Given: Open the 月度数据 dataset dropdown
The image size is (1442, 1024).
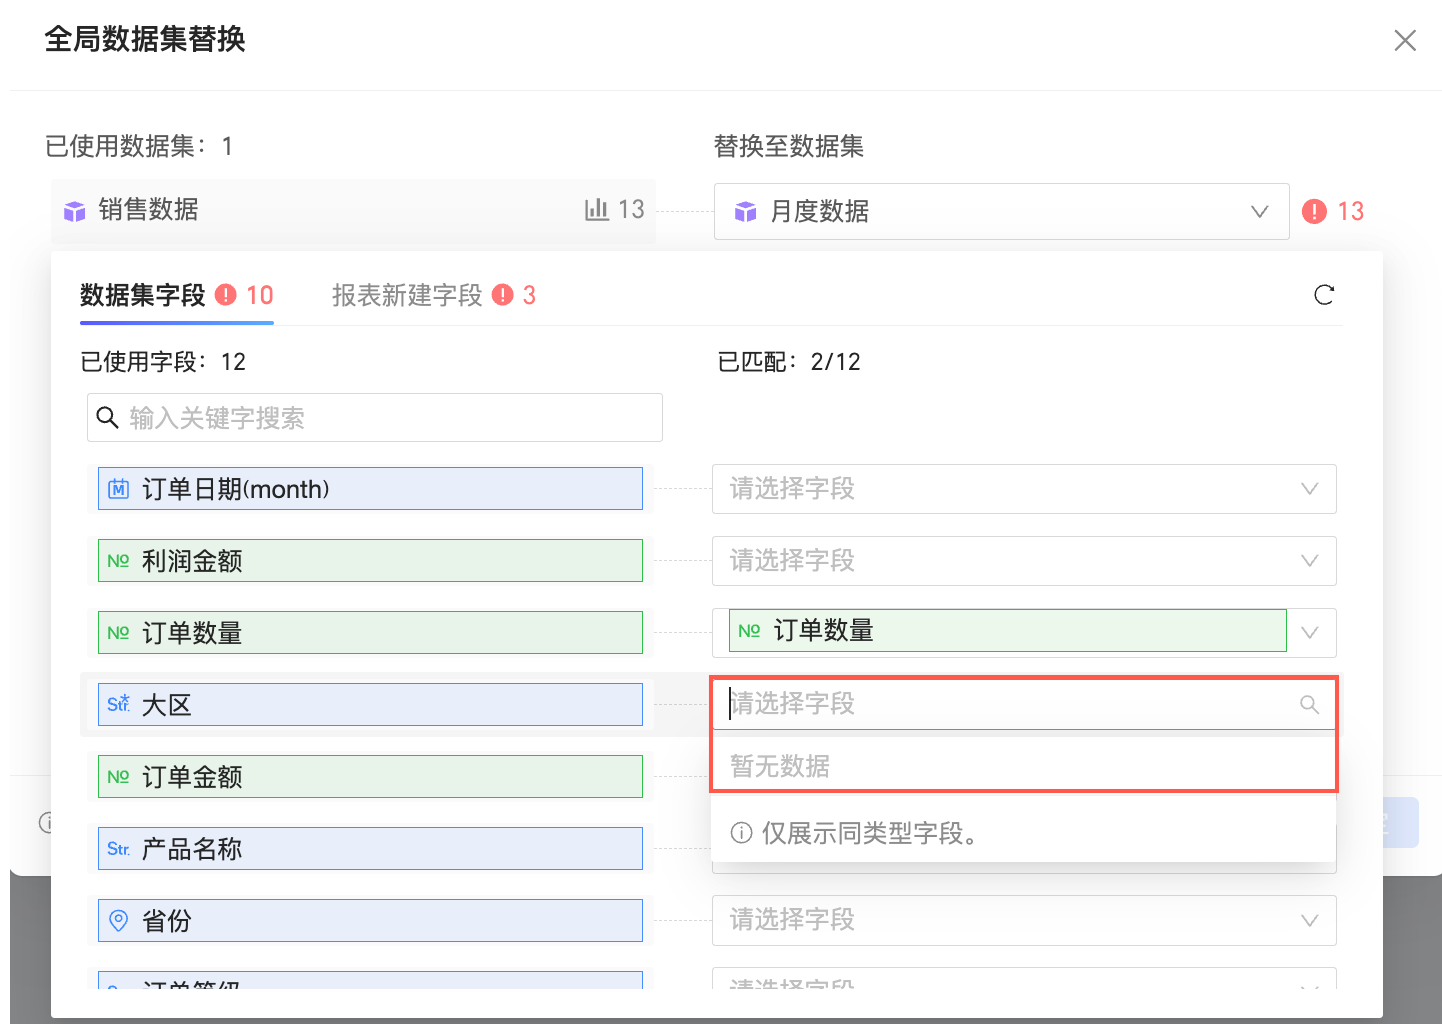Looking at the screenshot, I should (x=1001, y=211).
